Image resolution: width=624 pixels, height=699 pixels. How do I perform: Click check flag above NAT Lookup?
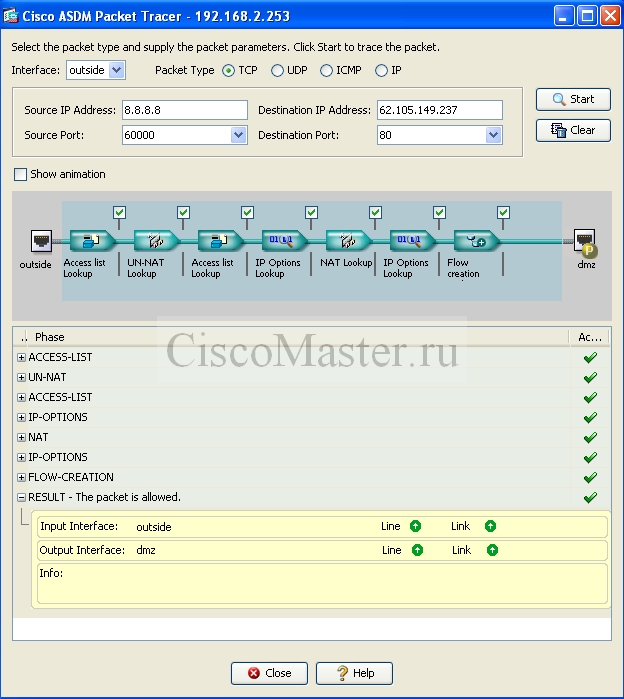tap(375, 212)
